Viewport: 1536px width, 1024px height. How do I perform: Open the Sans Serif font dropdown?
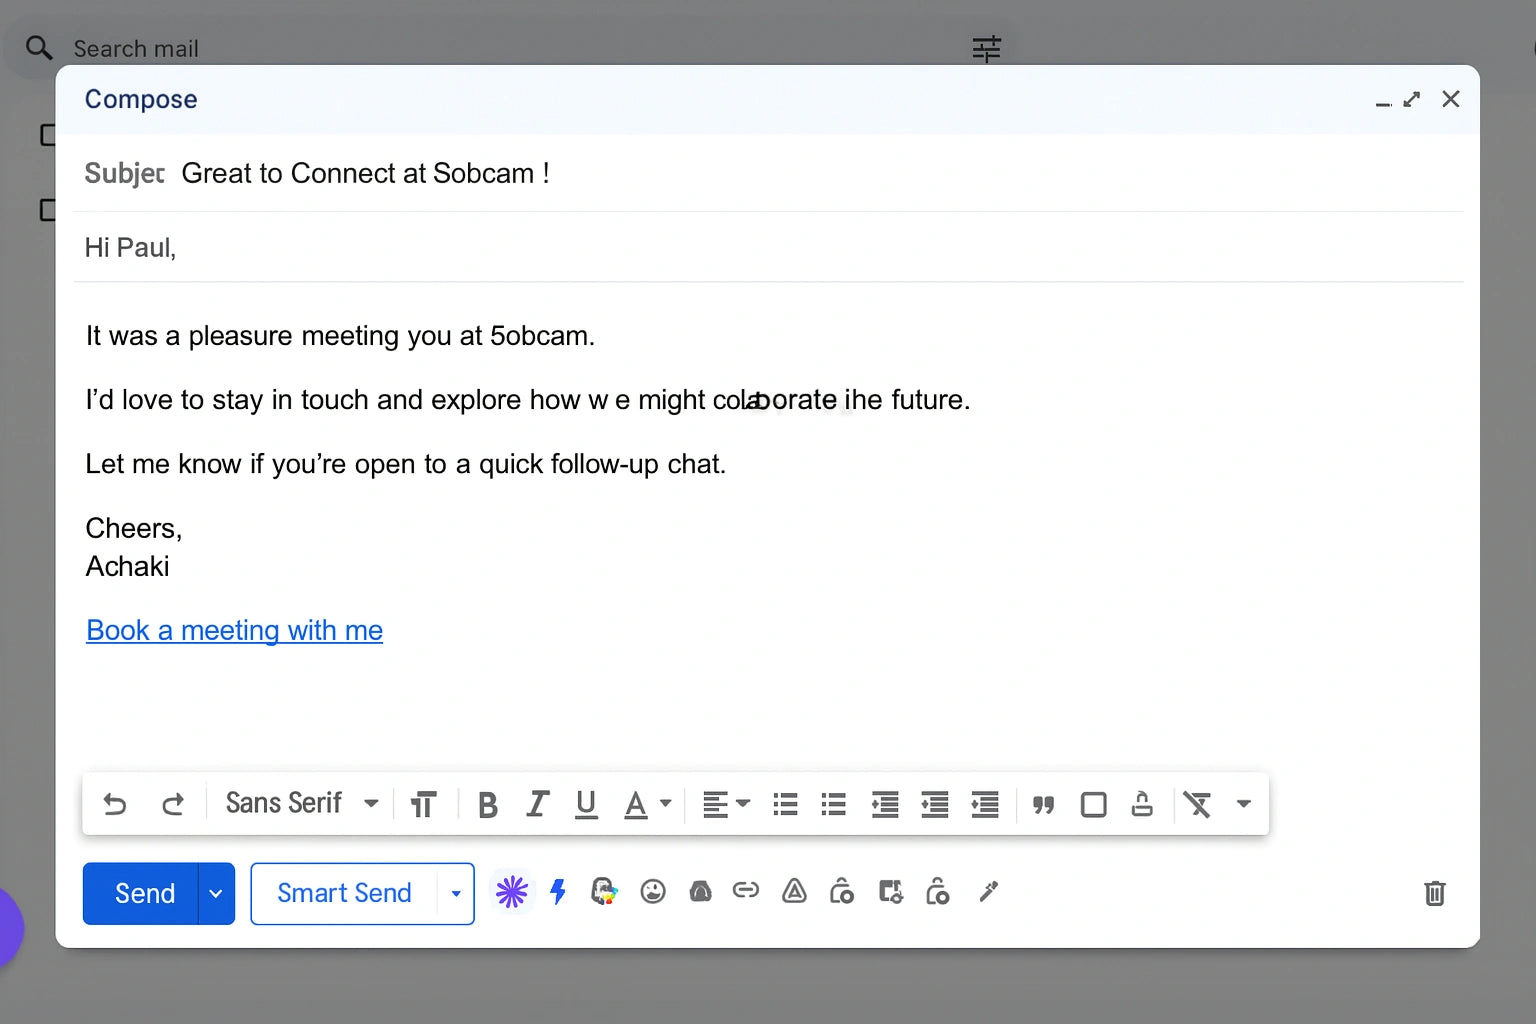point(301,804)
